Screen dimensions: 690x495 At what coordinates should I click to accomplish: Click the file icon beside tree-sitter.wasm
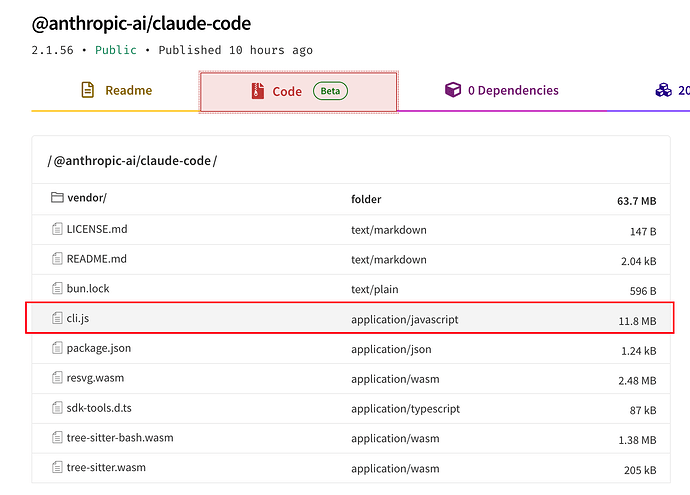coord(57,467)
